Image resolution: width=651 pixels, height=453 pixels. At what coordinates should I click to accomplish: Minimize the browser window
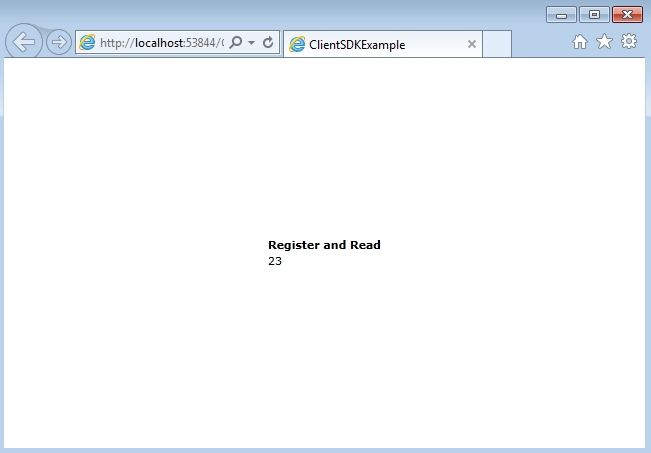coord(561,15)
